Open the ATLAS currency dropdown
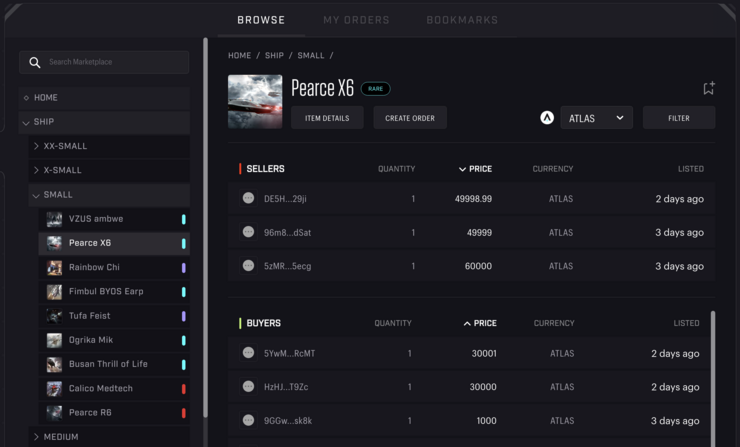The image size is (740, 447). 597,118
